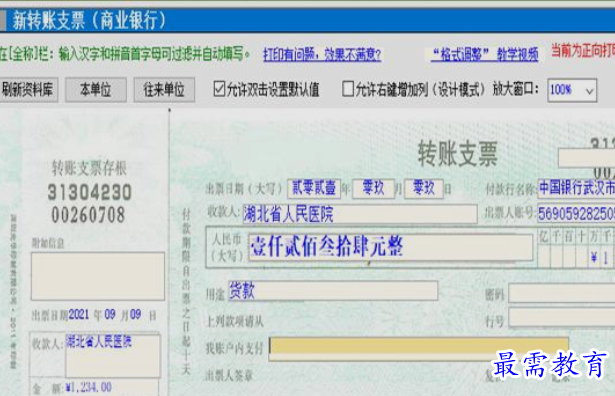The image size is (615, 396).
Task: Open the 打印有问题,效果不满意? link
Action: tap(322, 54)
